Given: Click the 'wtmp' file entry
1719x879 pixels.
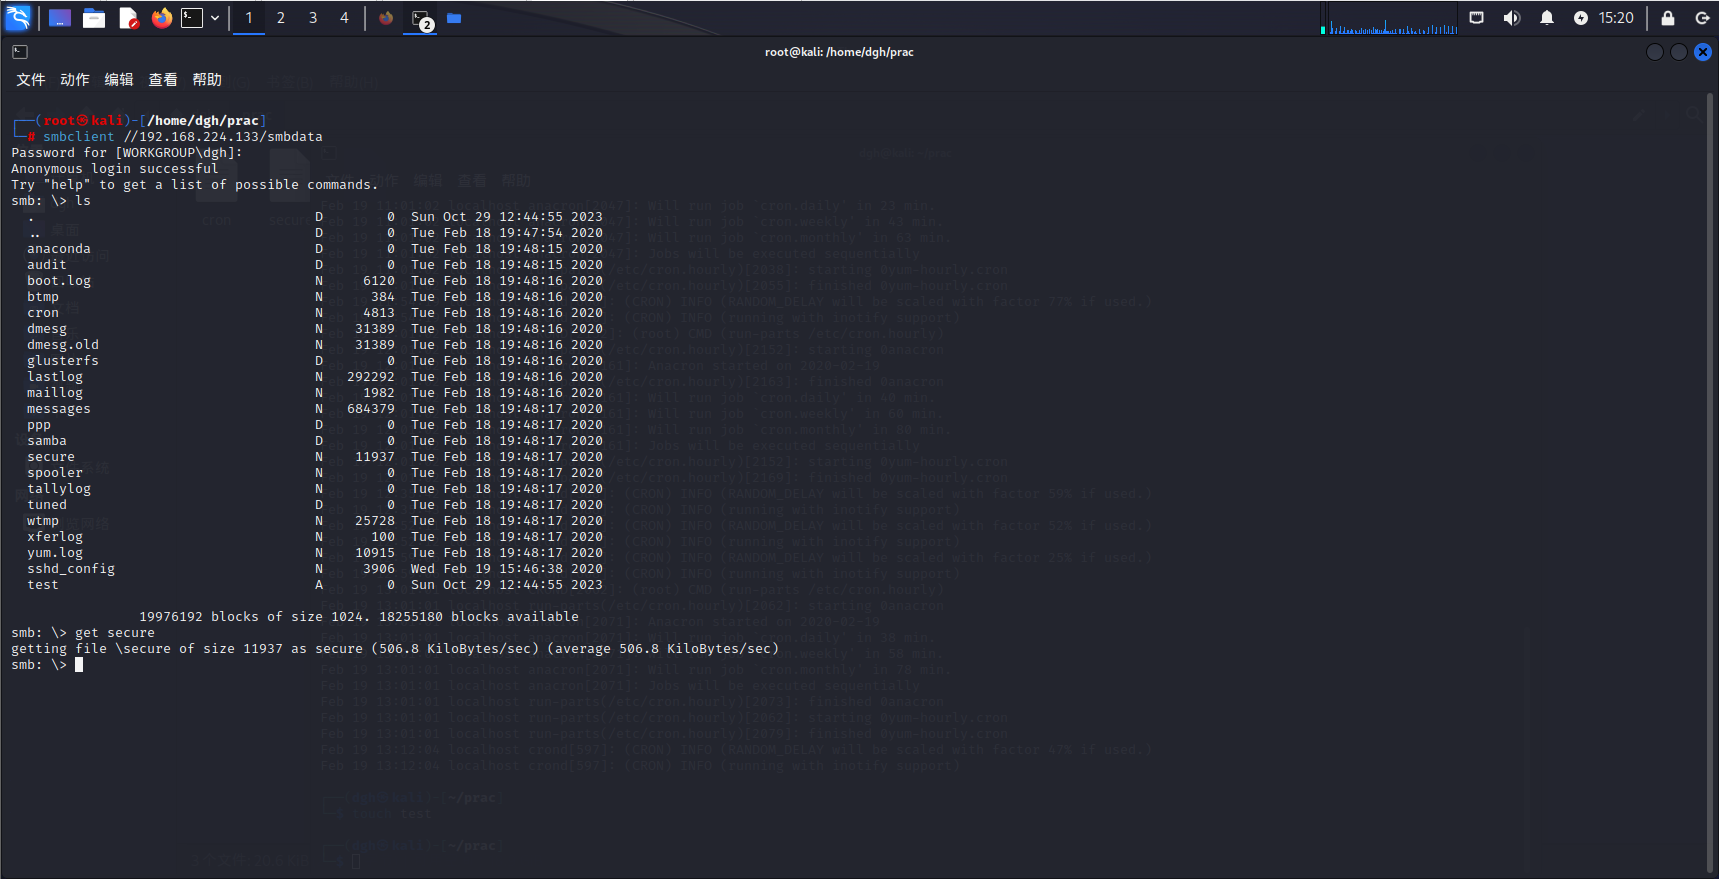Looking at the screenshot, I should pyautogui.click(x=43, y=521).
